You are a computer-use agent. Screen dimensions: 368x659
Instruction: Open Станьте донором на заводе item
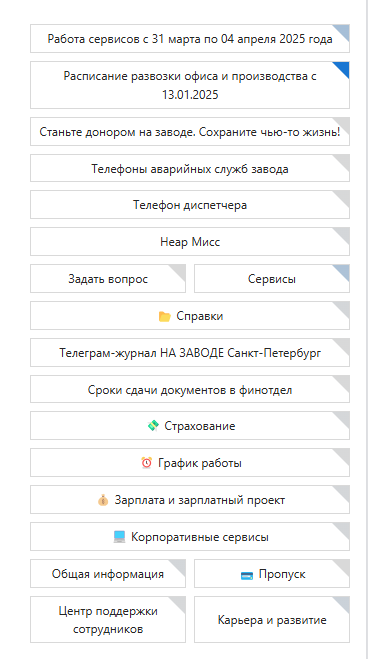(190, 132)
